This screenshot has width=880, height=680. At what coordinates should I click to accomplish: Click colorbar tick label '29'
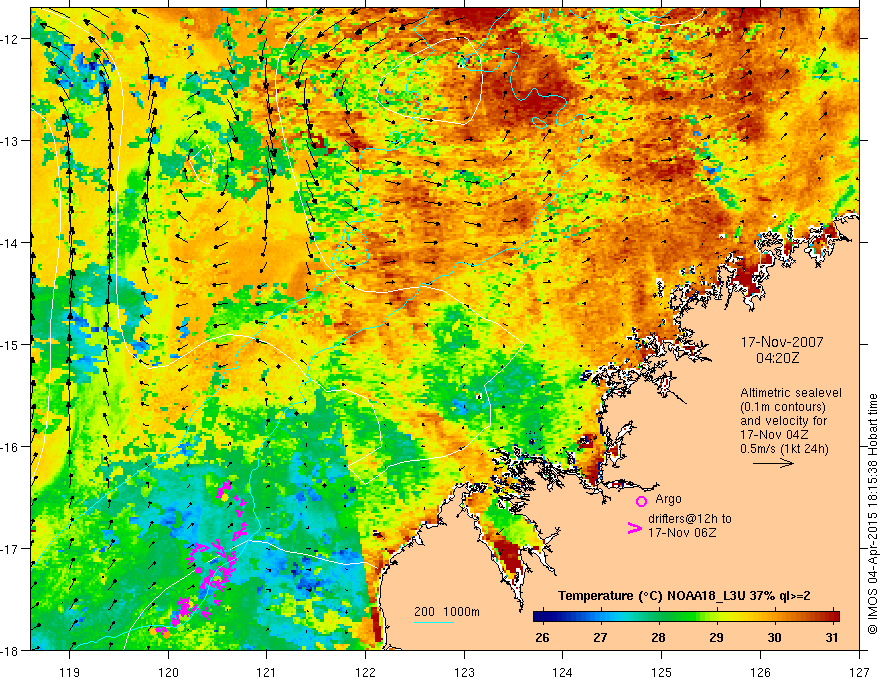click(x=716, y=637)
